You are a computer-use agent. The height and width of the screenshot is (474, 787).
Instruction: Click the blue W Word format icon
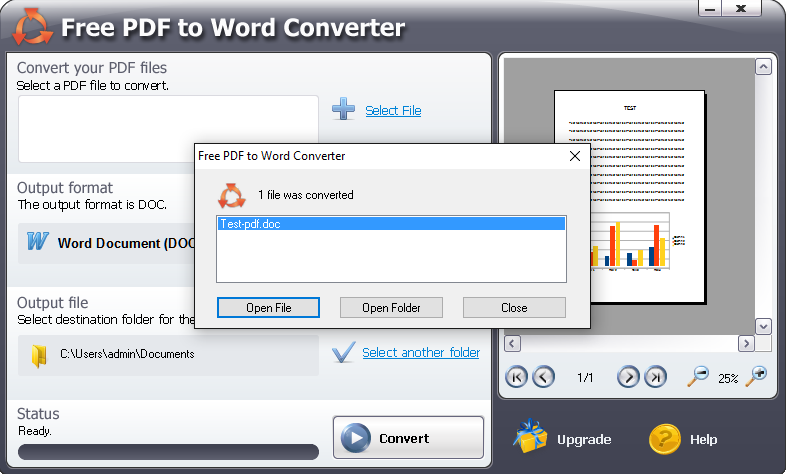(37, 241)
